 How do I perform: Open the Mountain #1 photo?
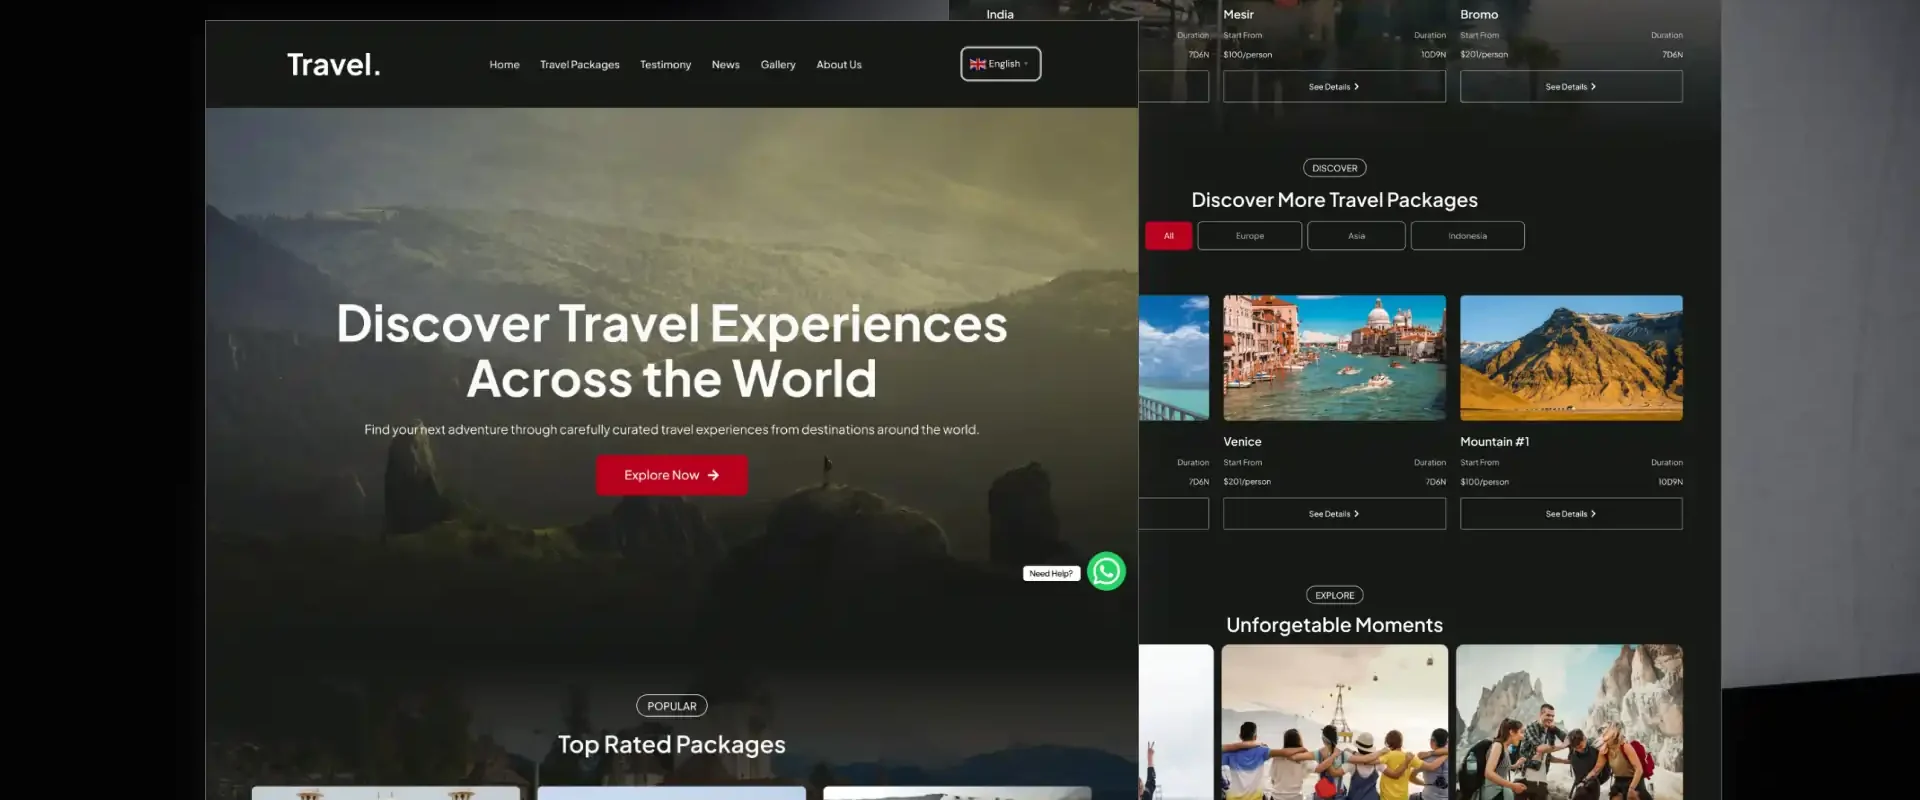point(1571,358)
